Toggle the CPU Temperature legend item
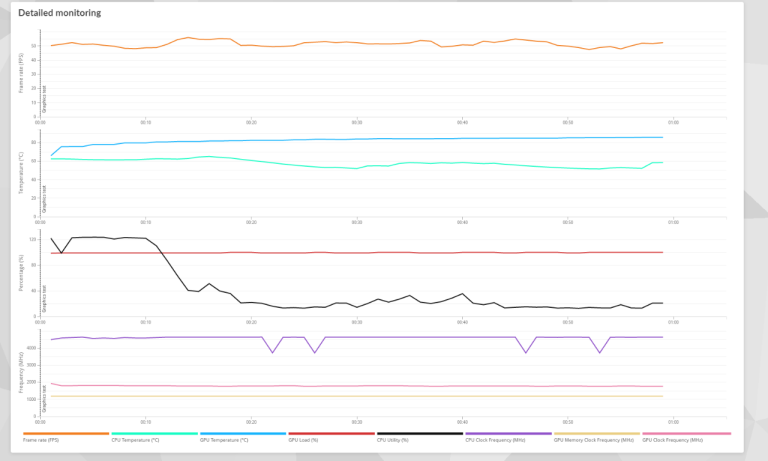This screenshot has height=461, width=768. coord(135,439)
